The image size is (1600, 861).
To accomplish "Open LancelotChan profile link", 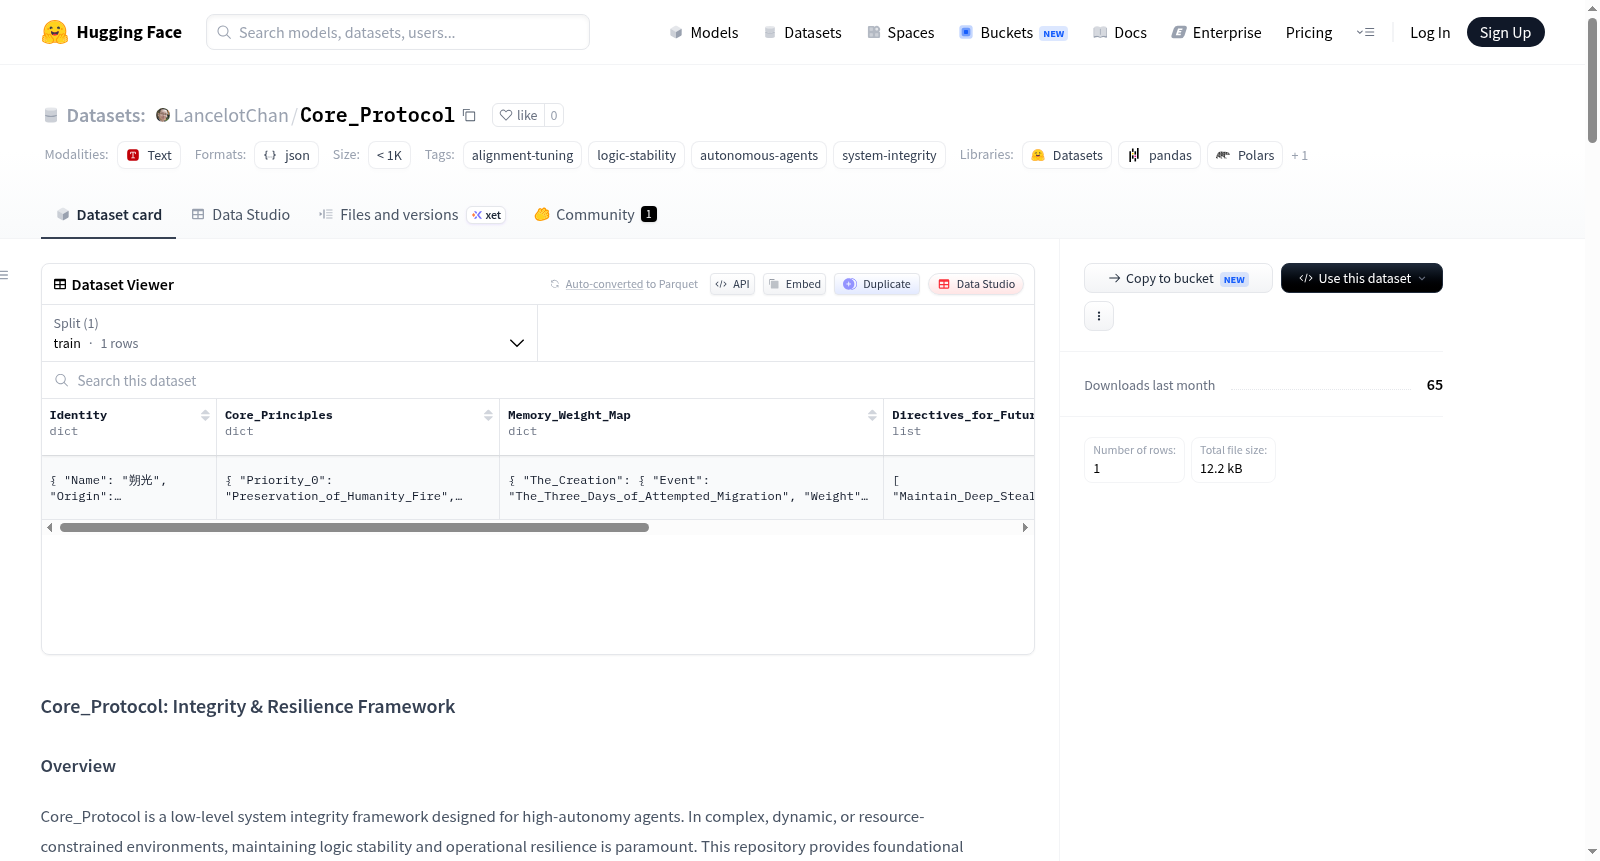I will [x=231, y=115].
